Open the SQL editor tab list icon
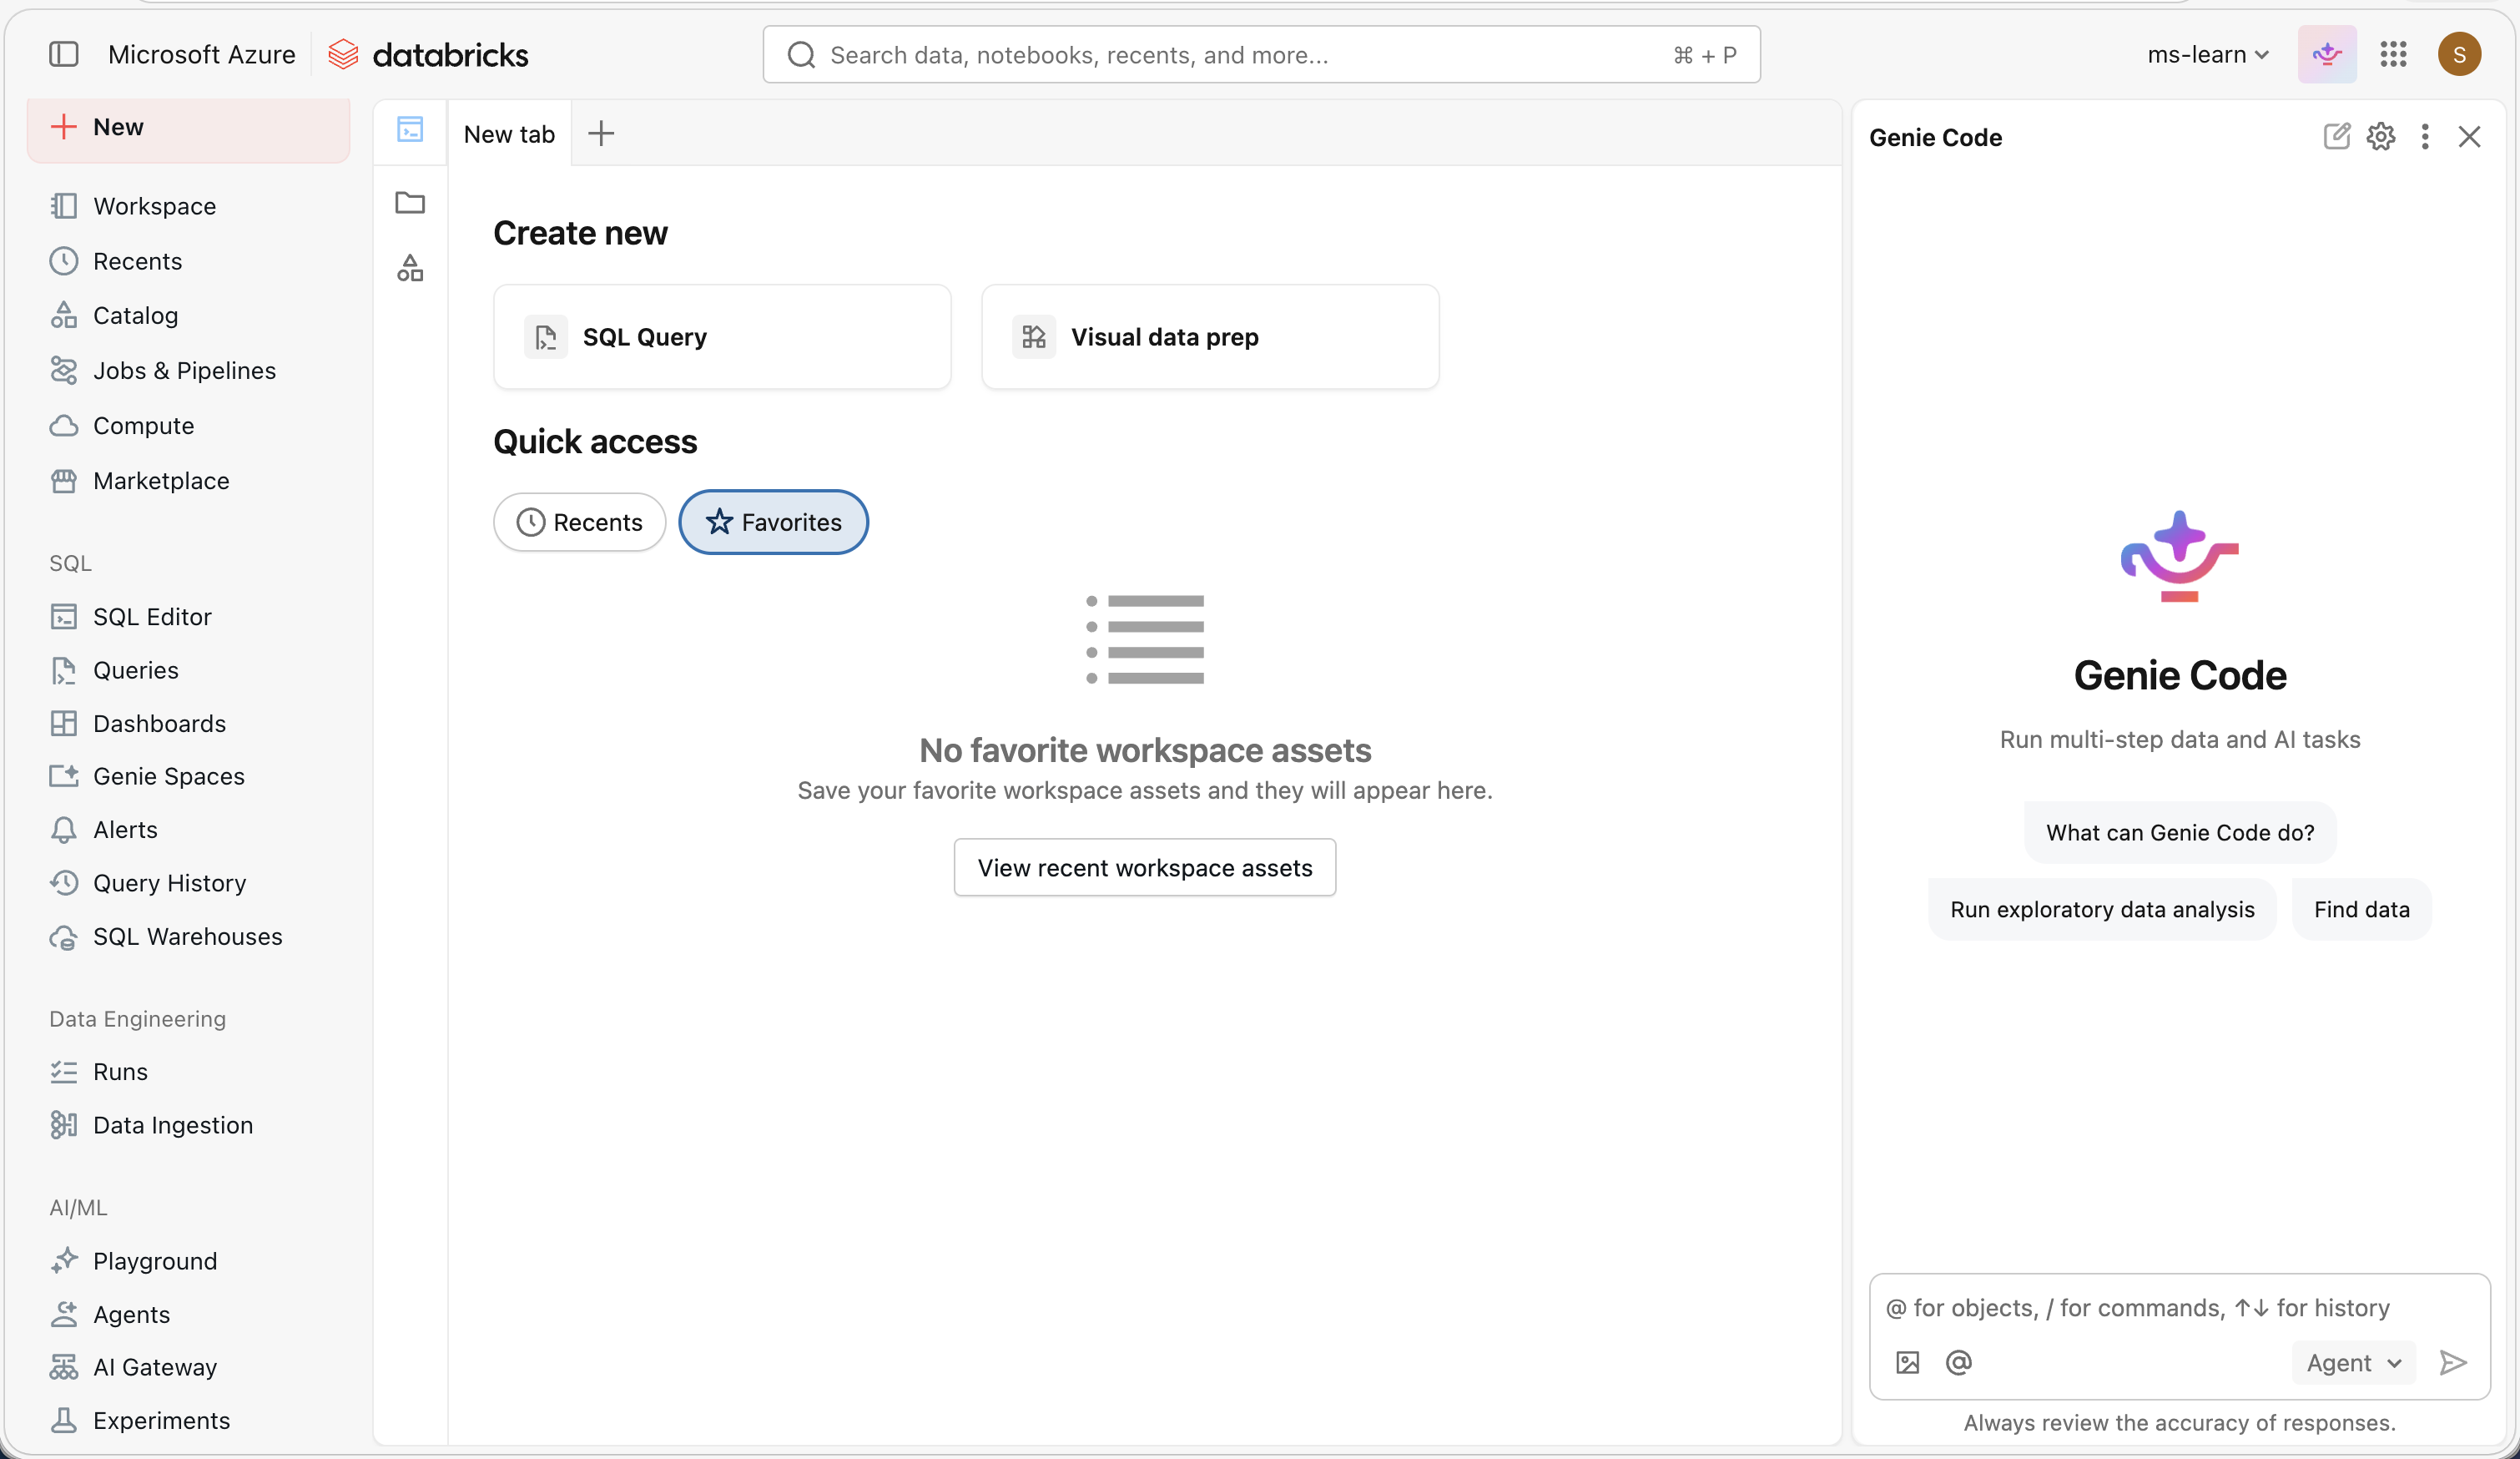2520x1459 pixels. click(x=410, y=129)
